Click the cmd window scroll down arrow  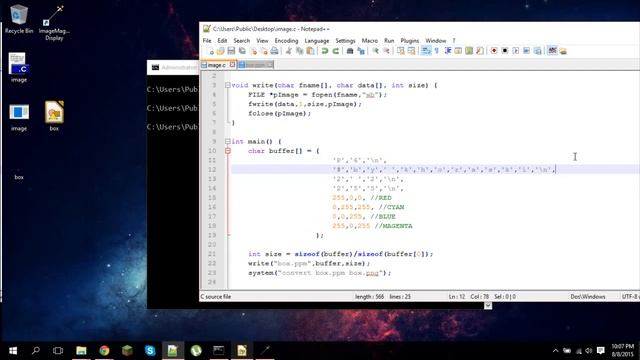pos(488,306)
